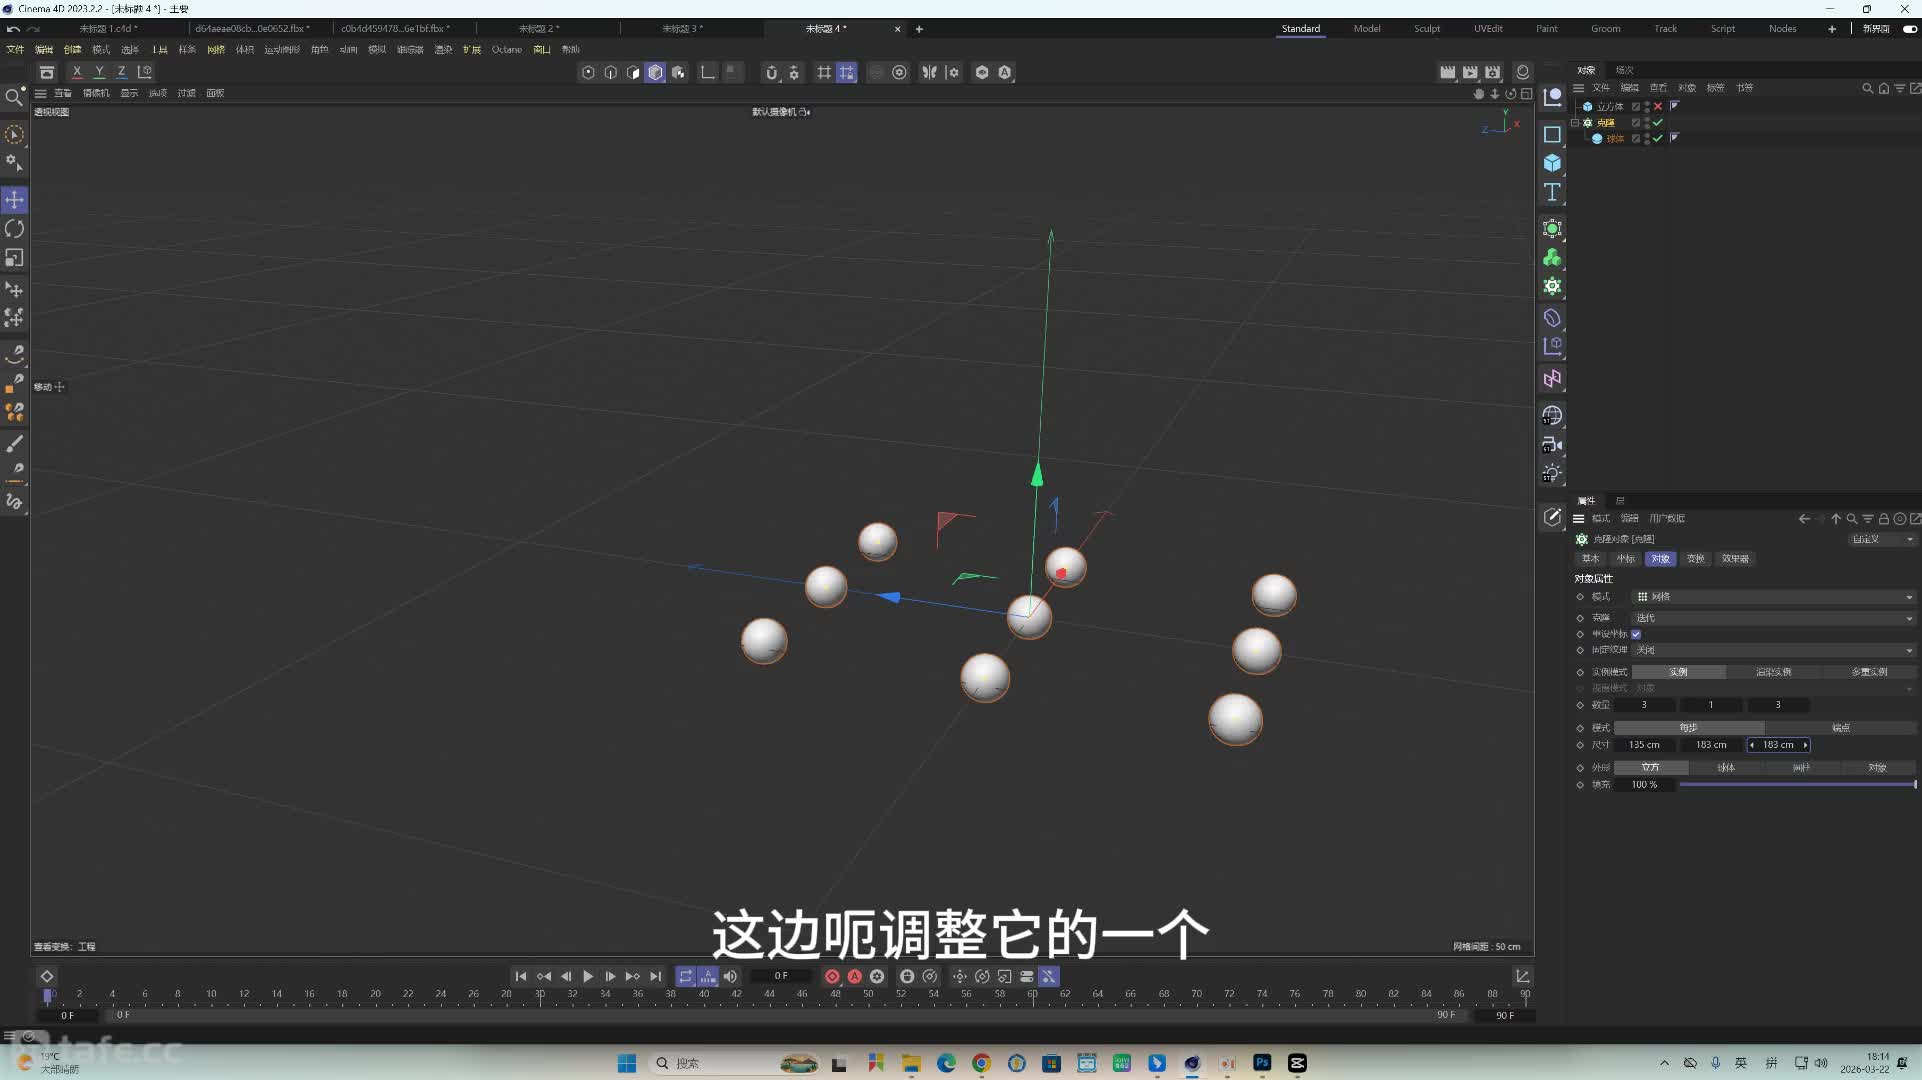Open the cloner Mode grid dropdown

click(x=1774, y=597)
